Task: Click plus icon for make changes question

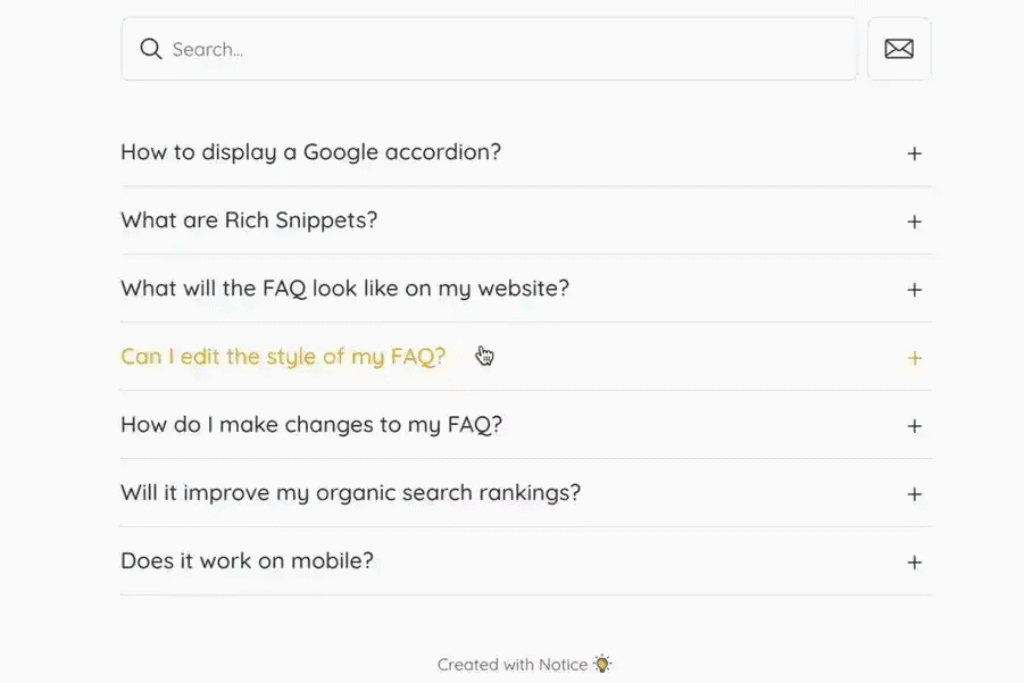Action: (914, 426)
